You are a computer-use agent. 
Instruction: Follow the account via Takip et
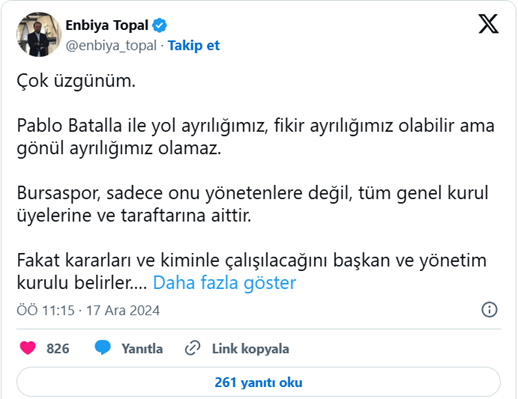click(x=194, y=46)
